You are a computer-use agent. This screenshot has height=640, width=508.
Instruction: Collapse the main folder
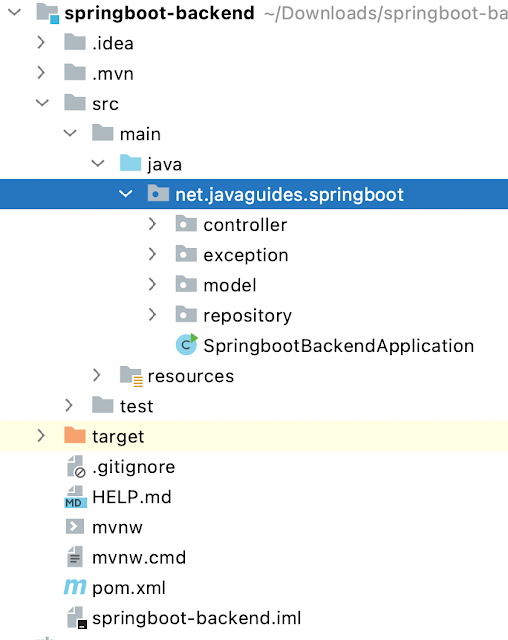(x=70, y=133)
